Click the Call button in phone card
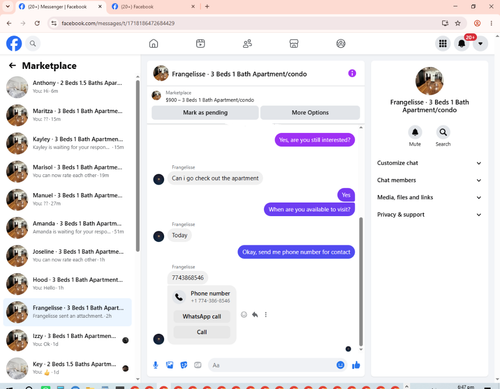Image resolution: width=500 pixels, height=389 pixels. (202, 332)
